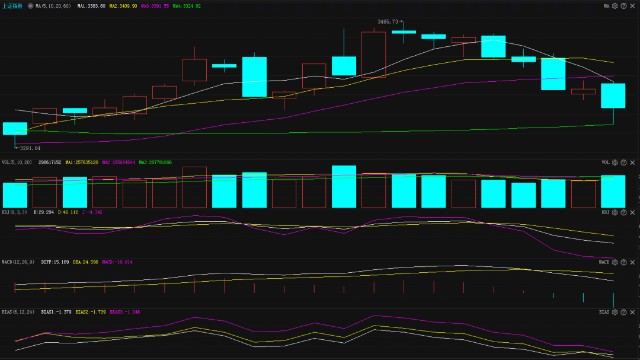Open help icon for main MA chart
The width and height of the screenshot is (640, 360).
624,6
